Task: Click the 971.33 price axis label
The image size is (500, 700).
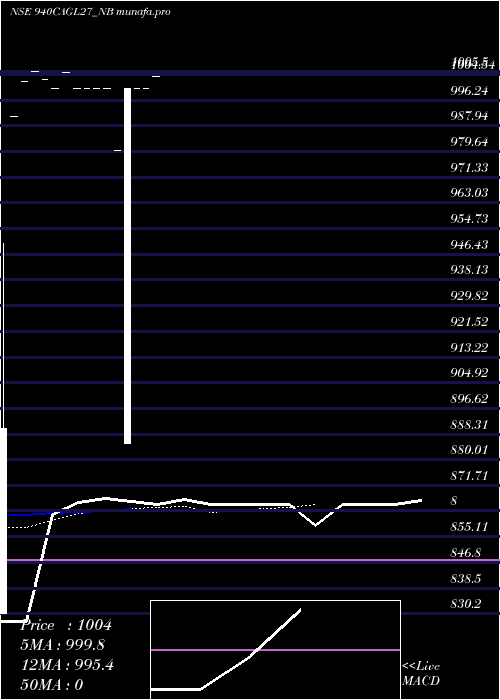Action: click(469, 168)
